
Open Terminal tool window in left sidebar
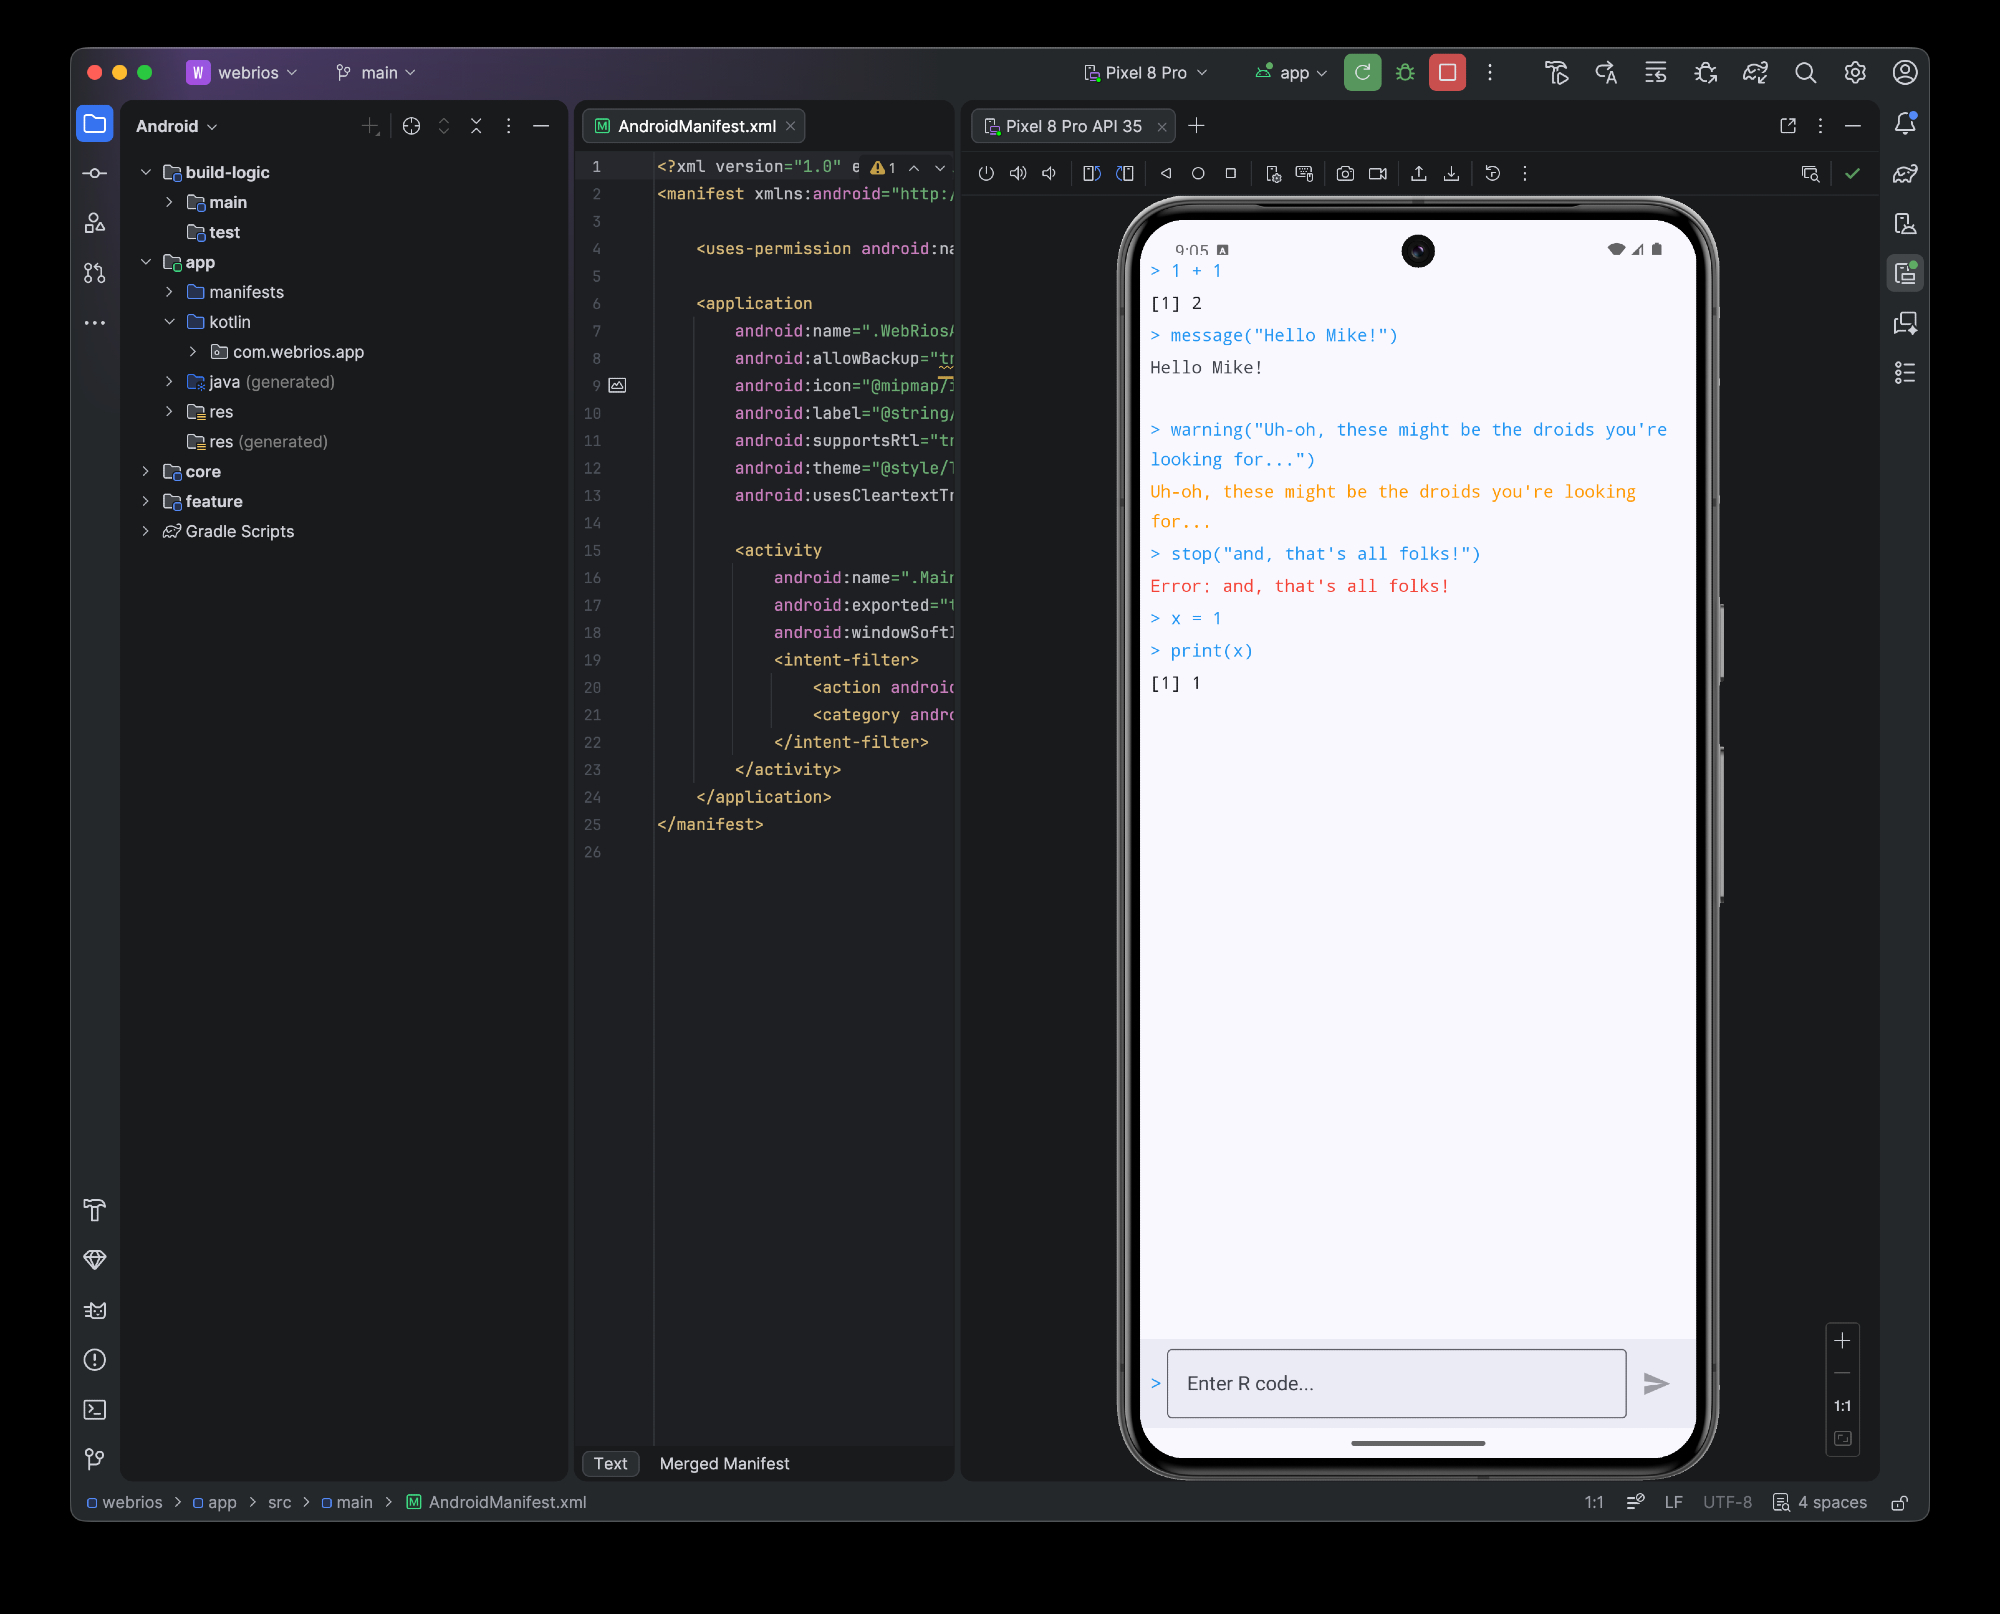point(95,1410)
